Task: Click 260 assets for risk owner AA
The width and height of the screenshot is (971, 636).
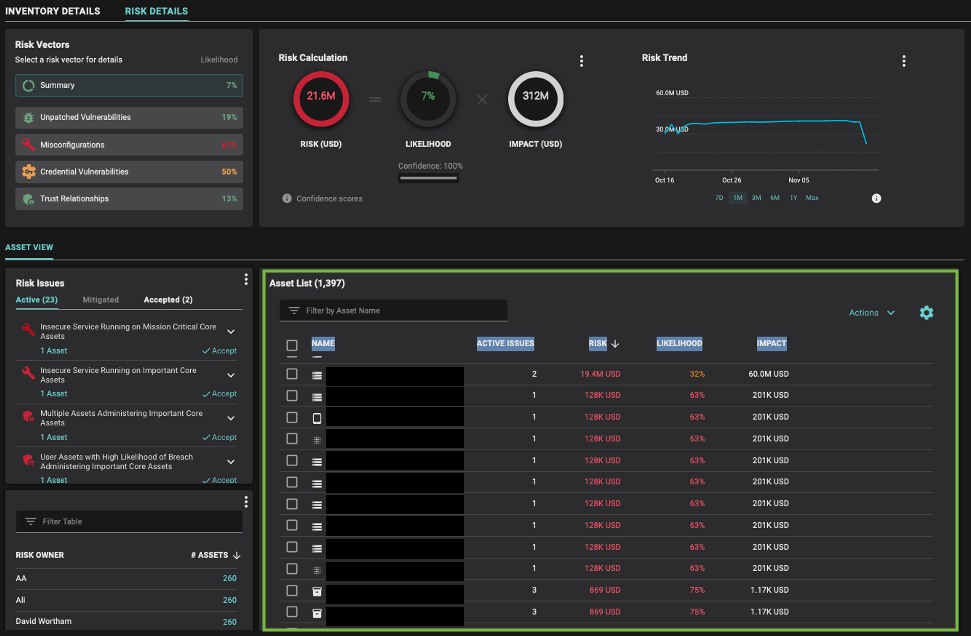Action: [x=229, y=578]
